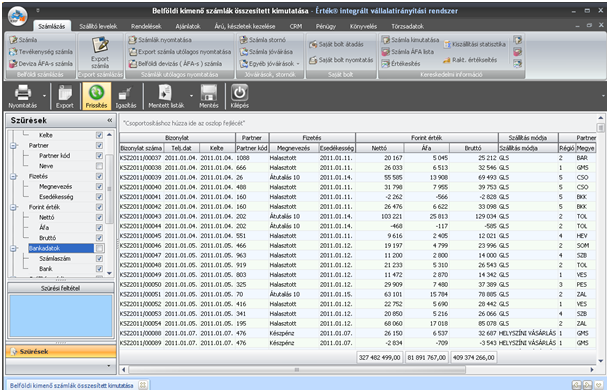Open the Nyomtatás dropdown arrow

pyautogui.click(x=44, y=96)
